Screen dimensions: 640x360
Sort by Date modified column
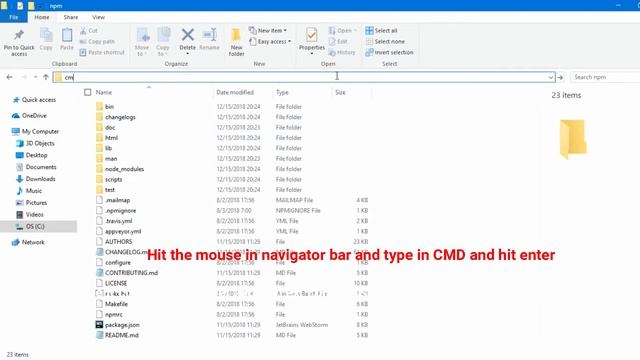[235, 93]
